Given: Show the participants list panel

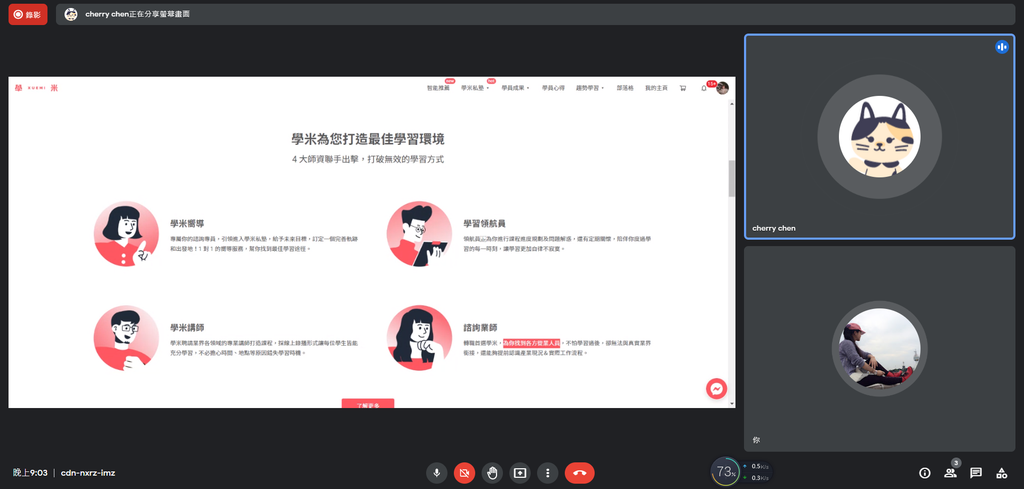Looking at the screenshot, I should (950, 472).
